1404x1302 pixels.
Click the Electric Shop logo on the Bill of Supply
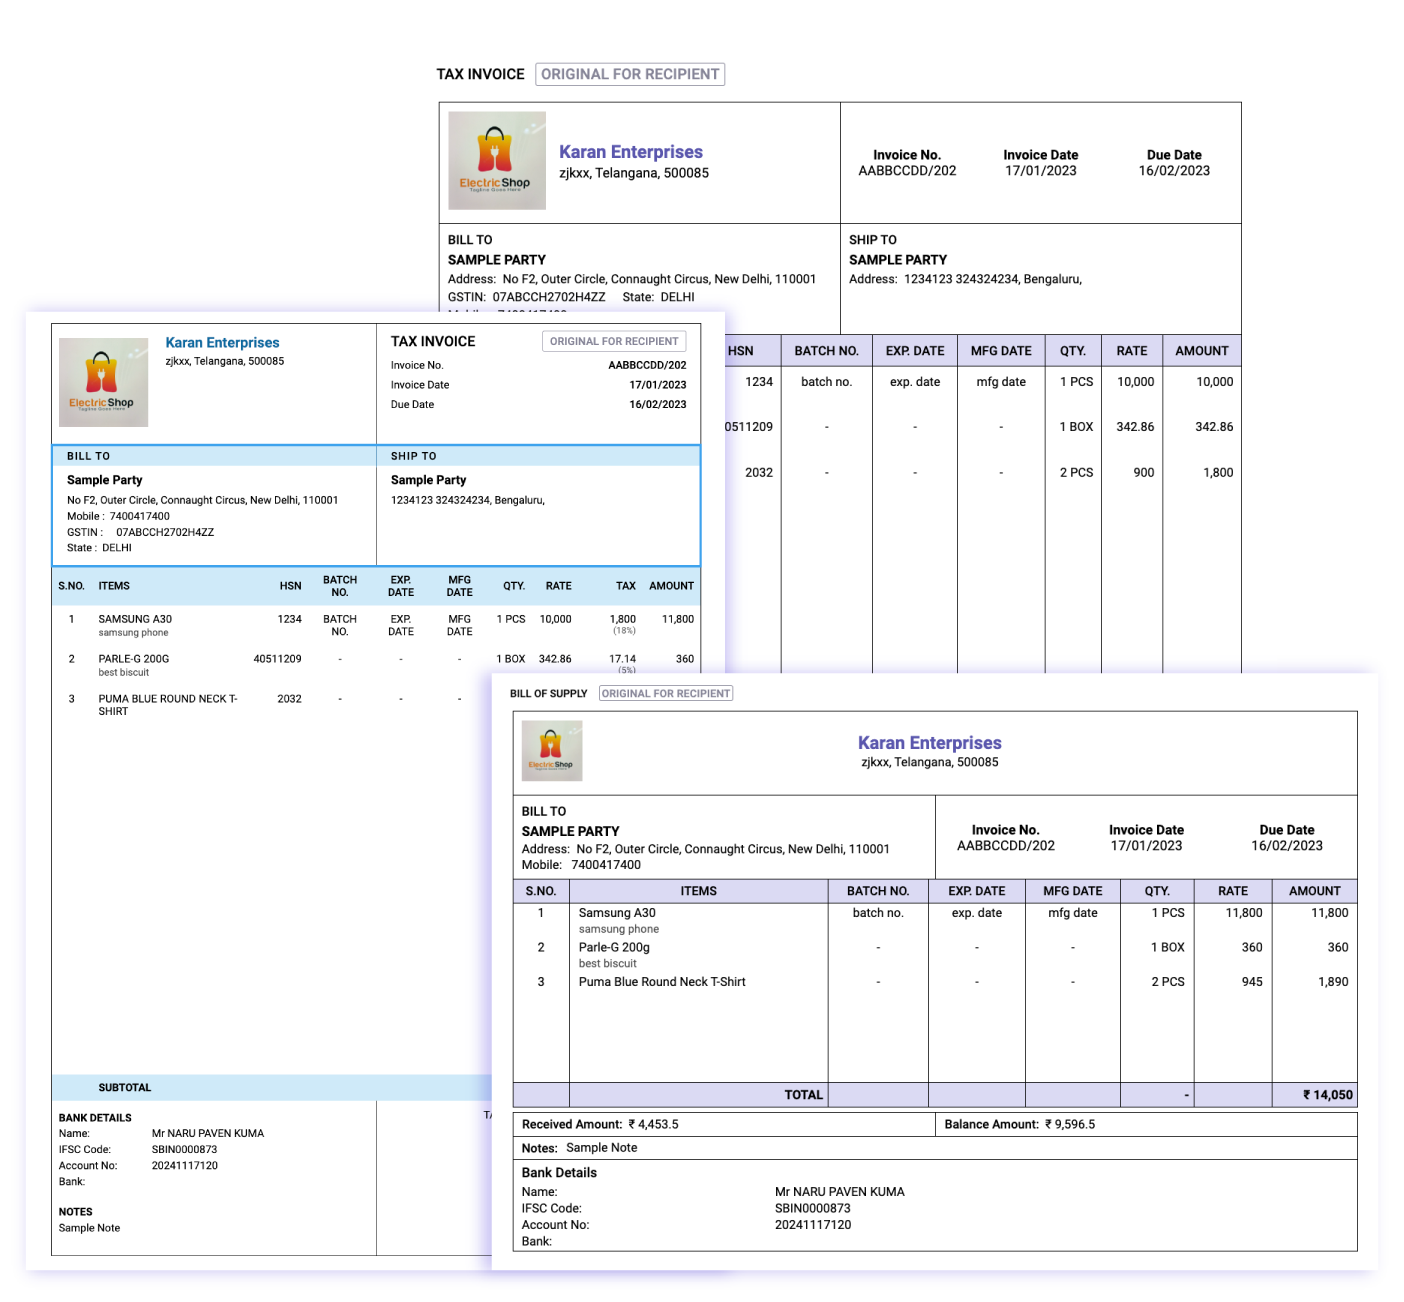(x=552, y=750)
